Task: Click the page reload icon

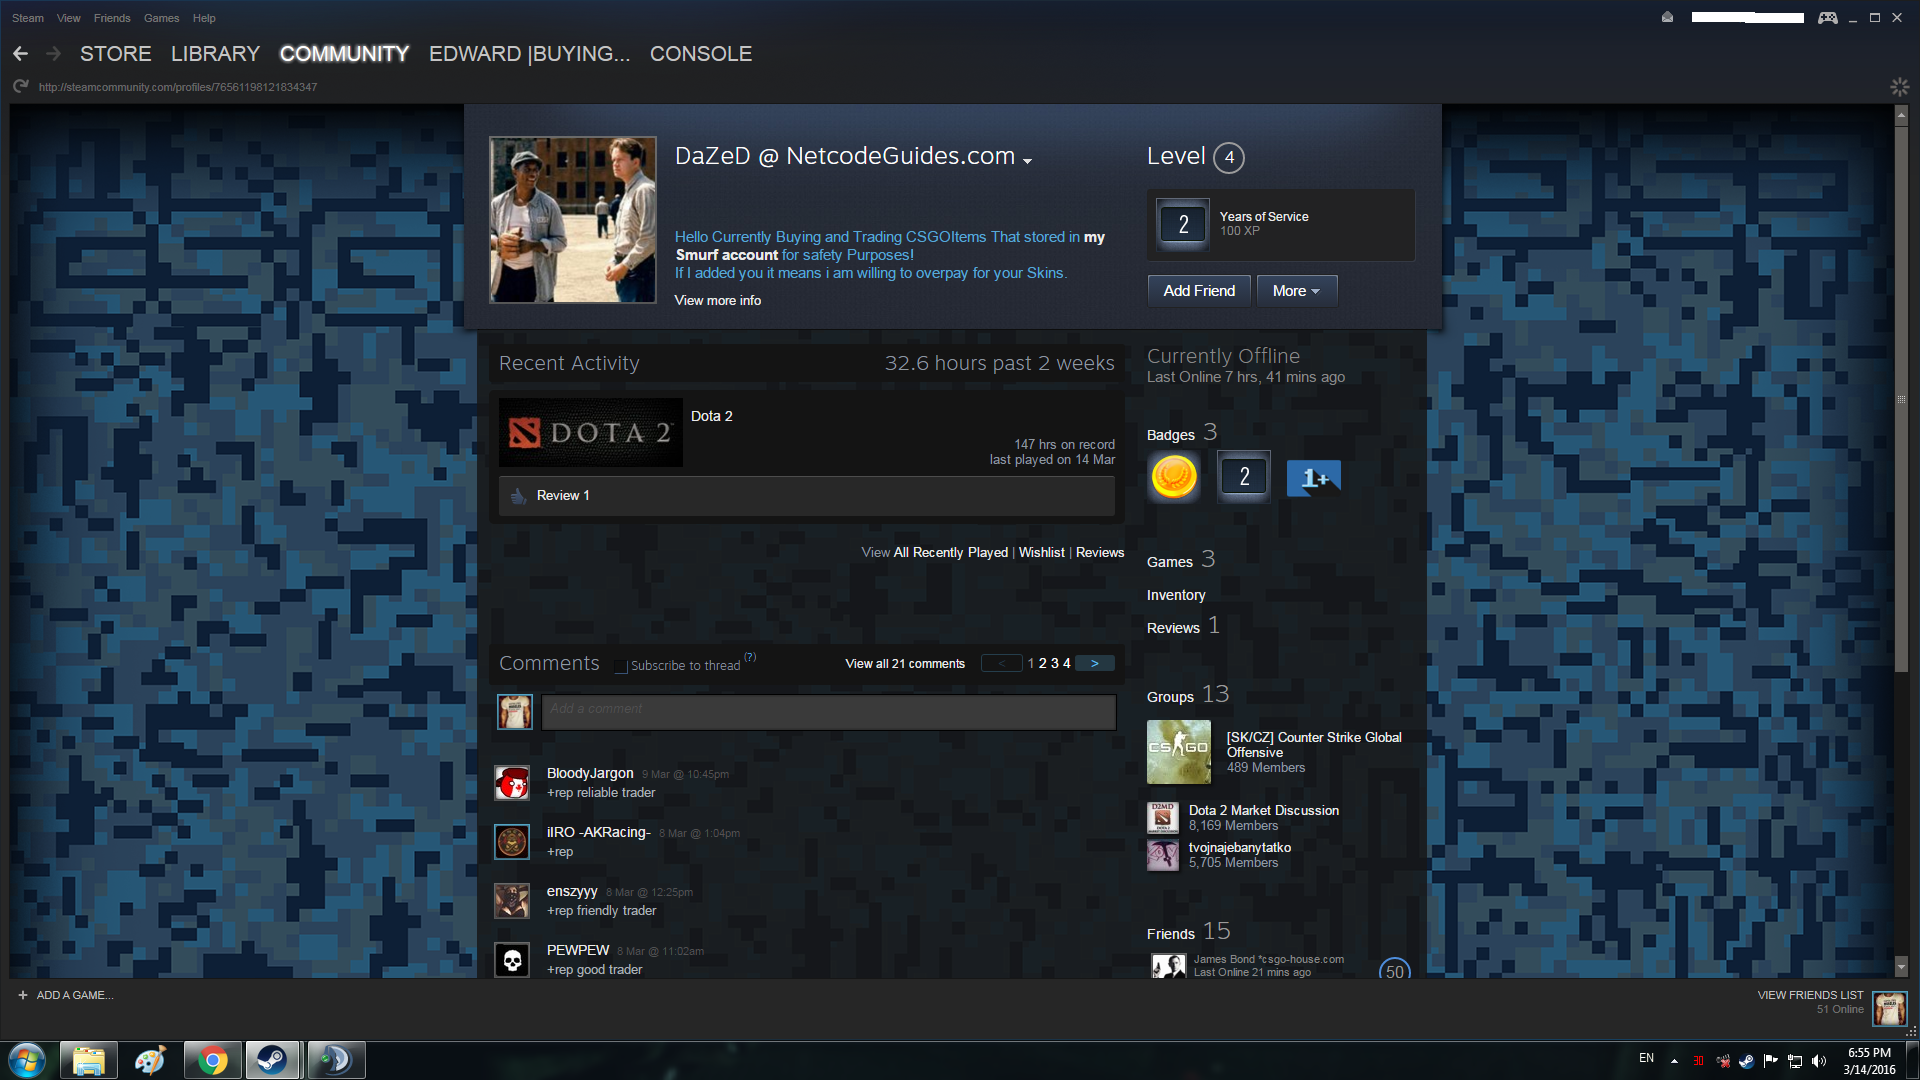Action: click(x=21, y=87)
